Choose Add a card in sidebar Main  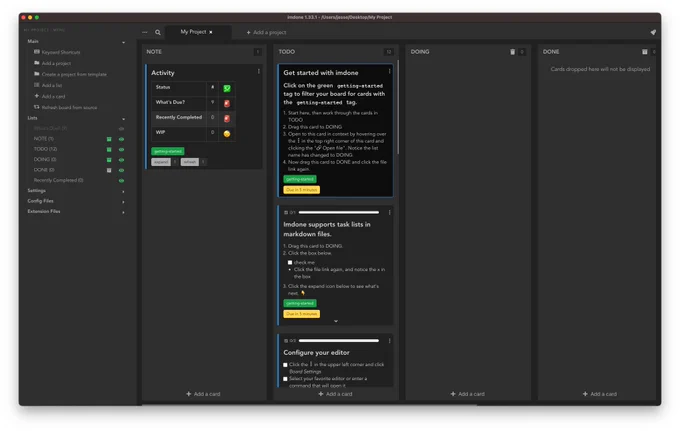click(49, 96)
